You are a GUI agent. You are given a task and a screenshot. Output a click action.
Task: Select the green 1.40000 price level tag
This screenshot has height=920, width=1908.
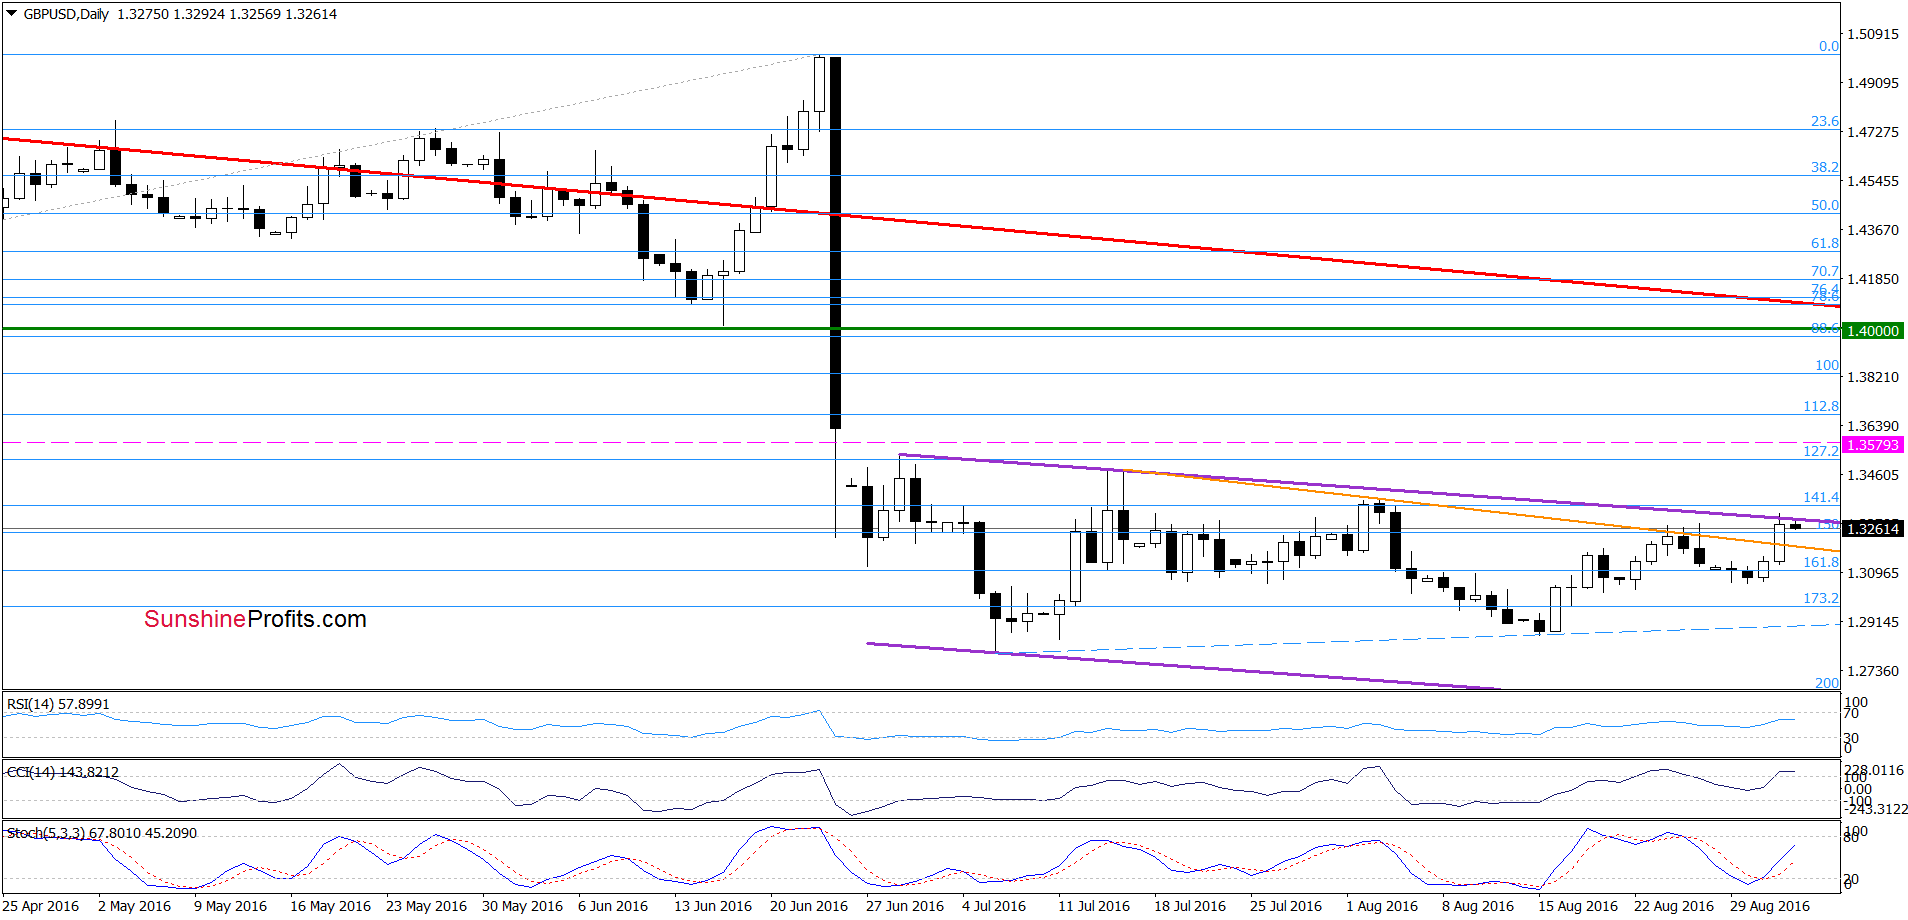tap(1873, 331)
